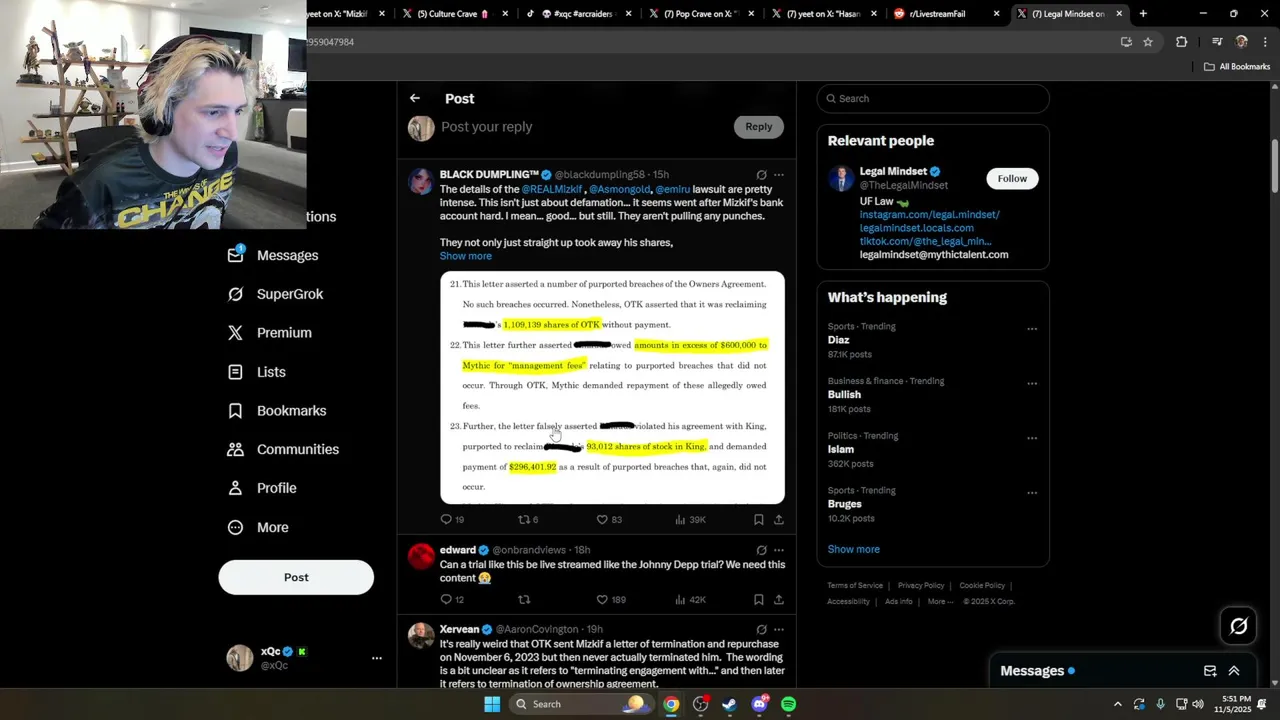Open Bookmarks in the sidebar

coord(277,411)
